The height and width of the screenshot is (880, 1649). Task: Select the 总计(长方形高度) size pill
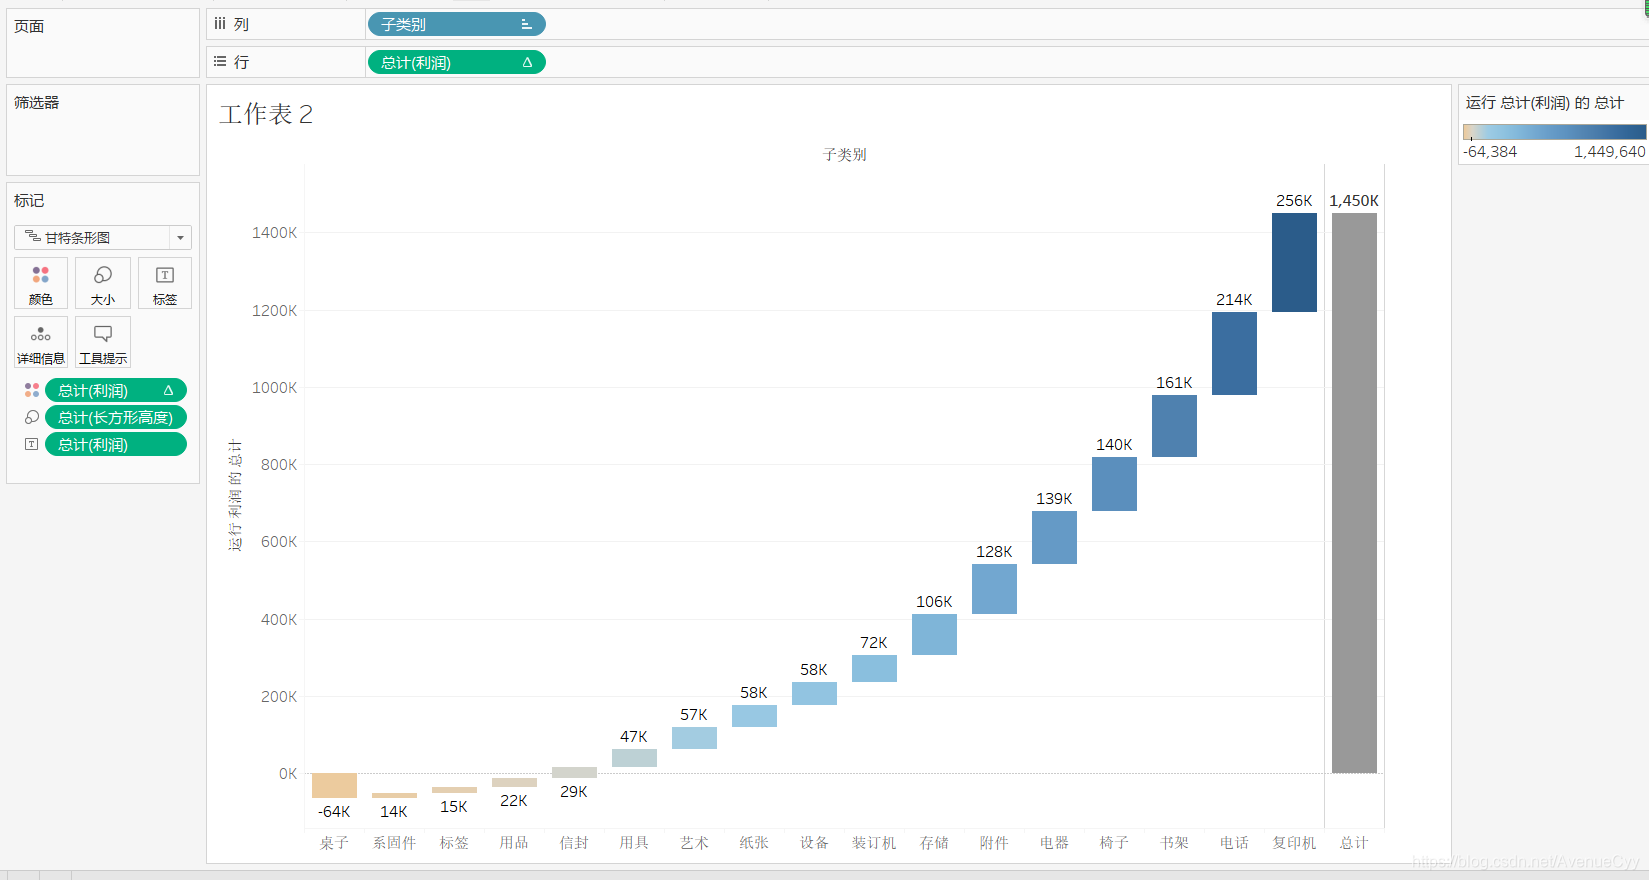tap(116, 417)
